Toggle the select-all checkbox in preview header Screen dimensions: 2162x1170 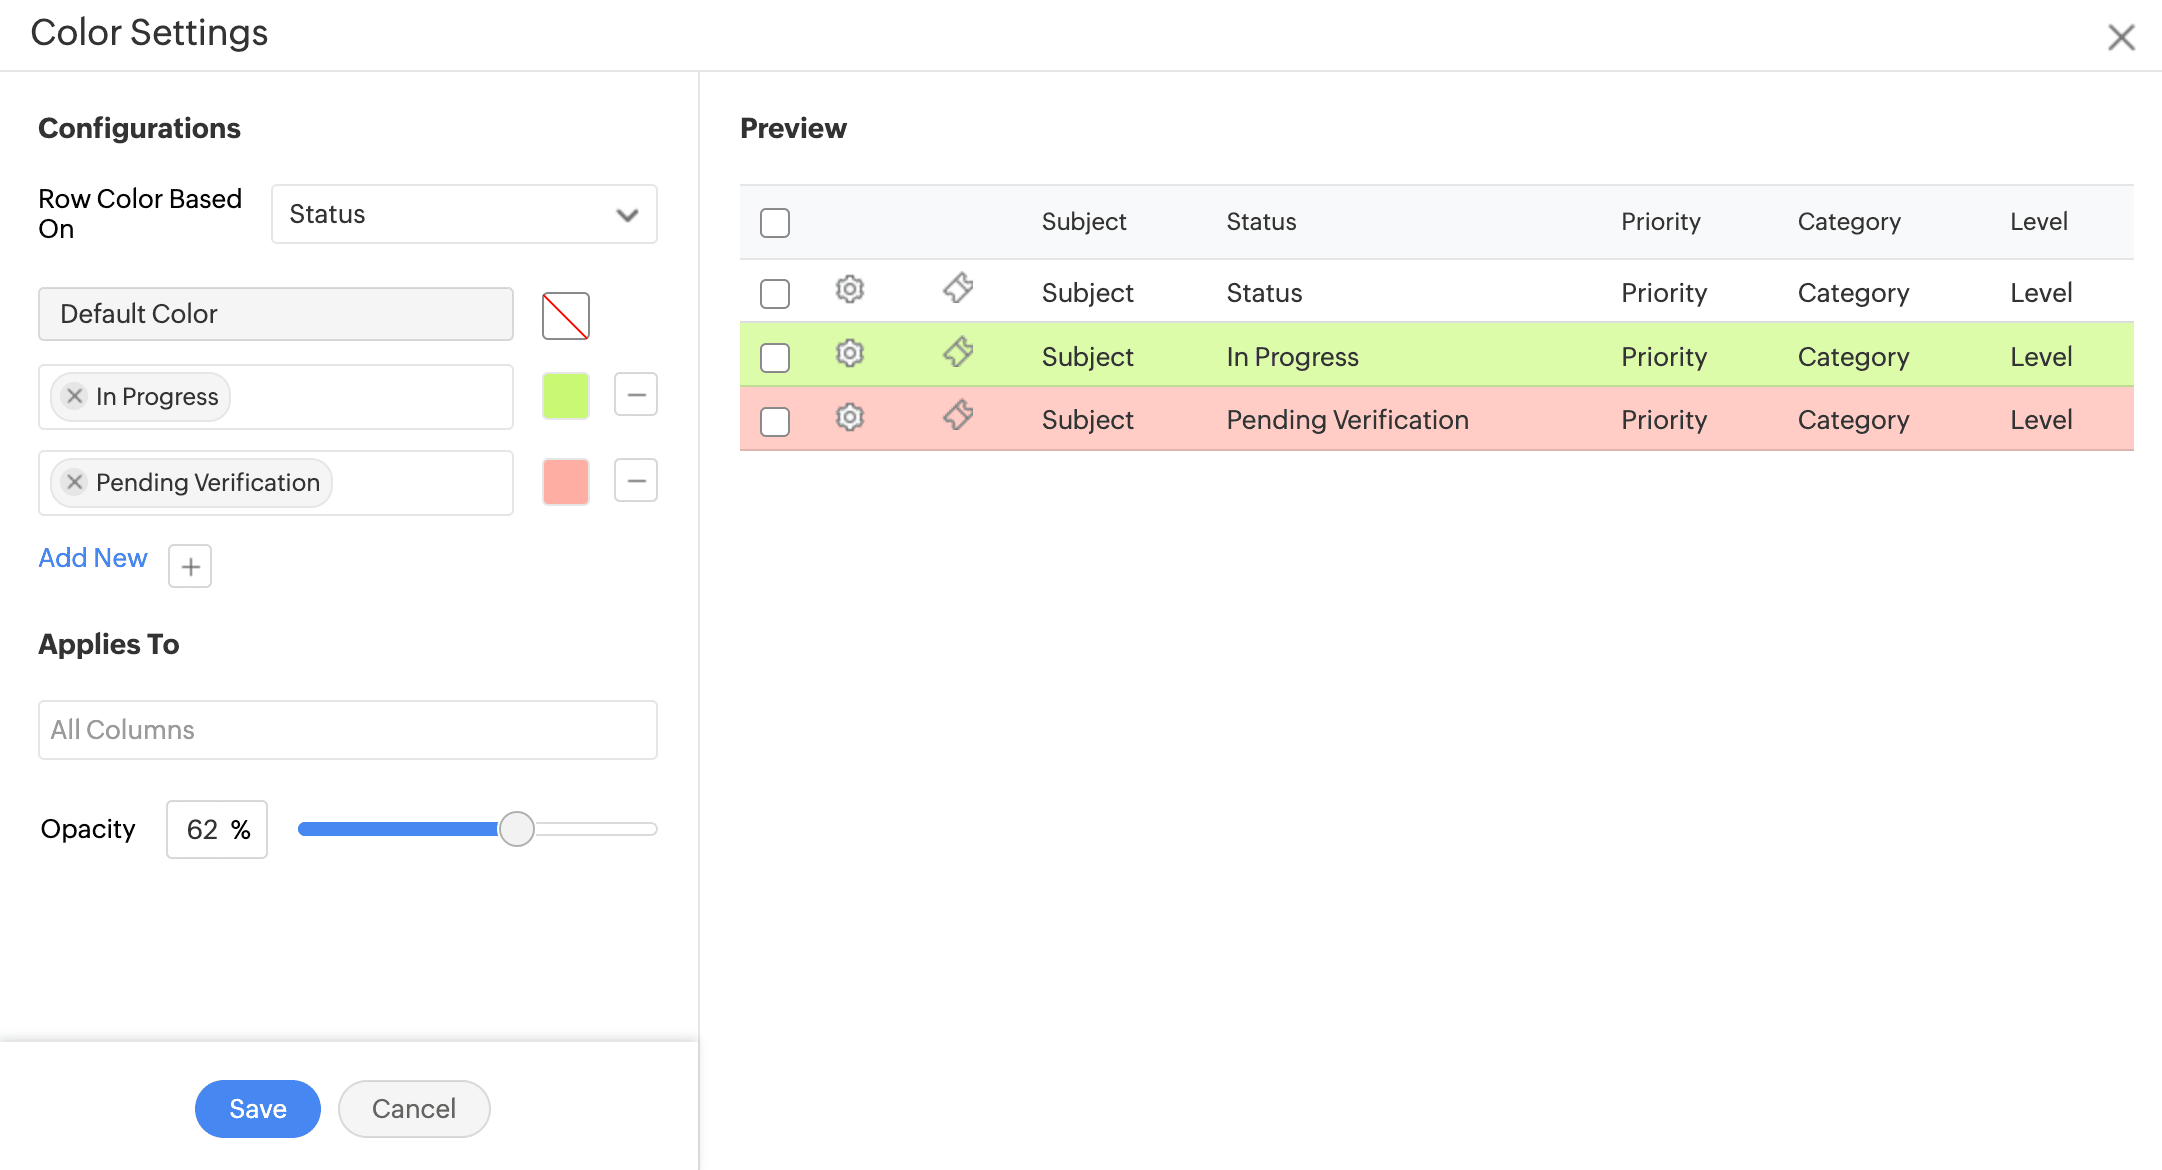coord(775,222)
